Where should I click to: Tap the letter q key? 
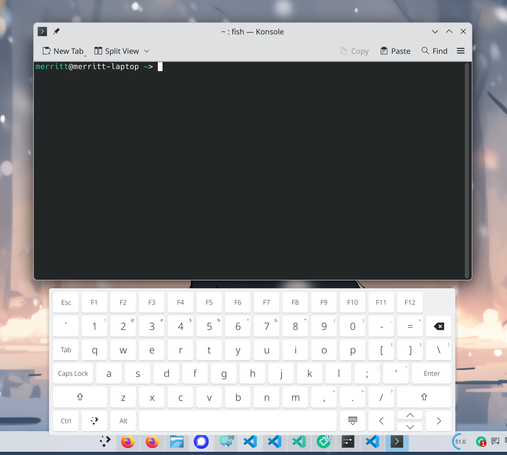tap(94, 350)
